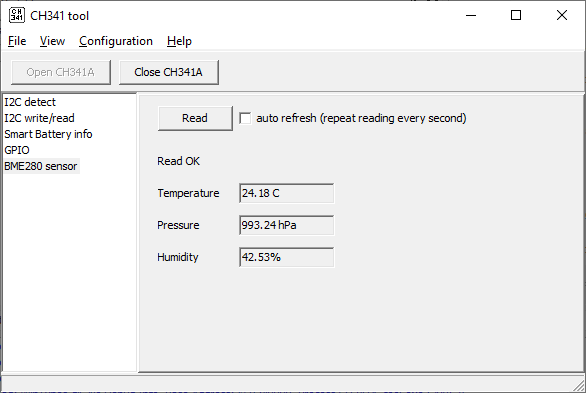The image size is (586, 393).
Task: Close the CH341 tool window
Action: click(x=562, y=15)
